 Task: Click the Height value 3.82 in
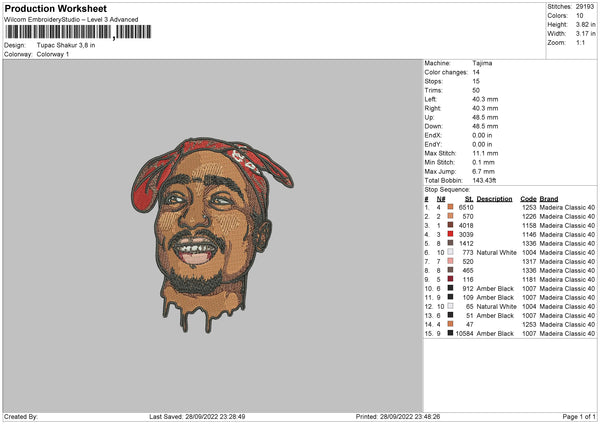[585, 24]
